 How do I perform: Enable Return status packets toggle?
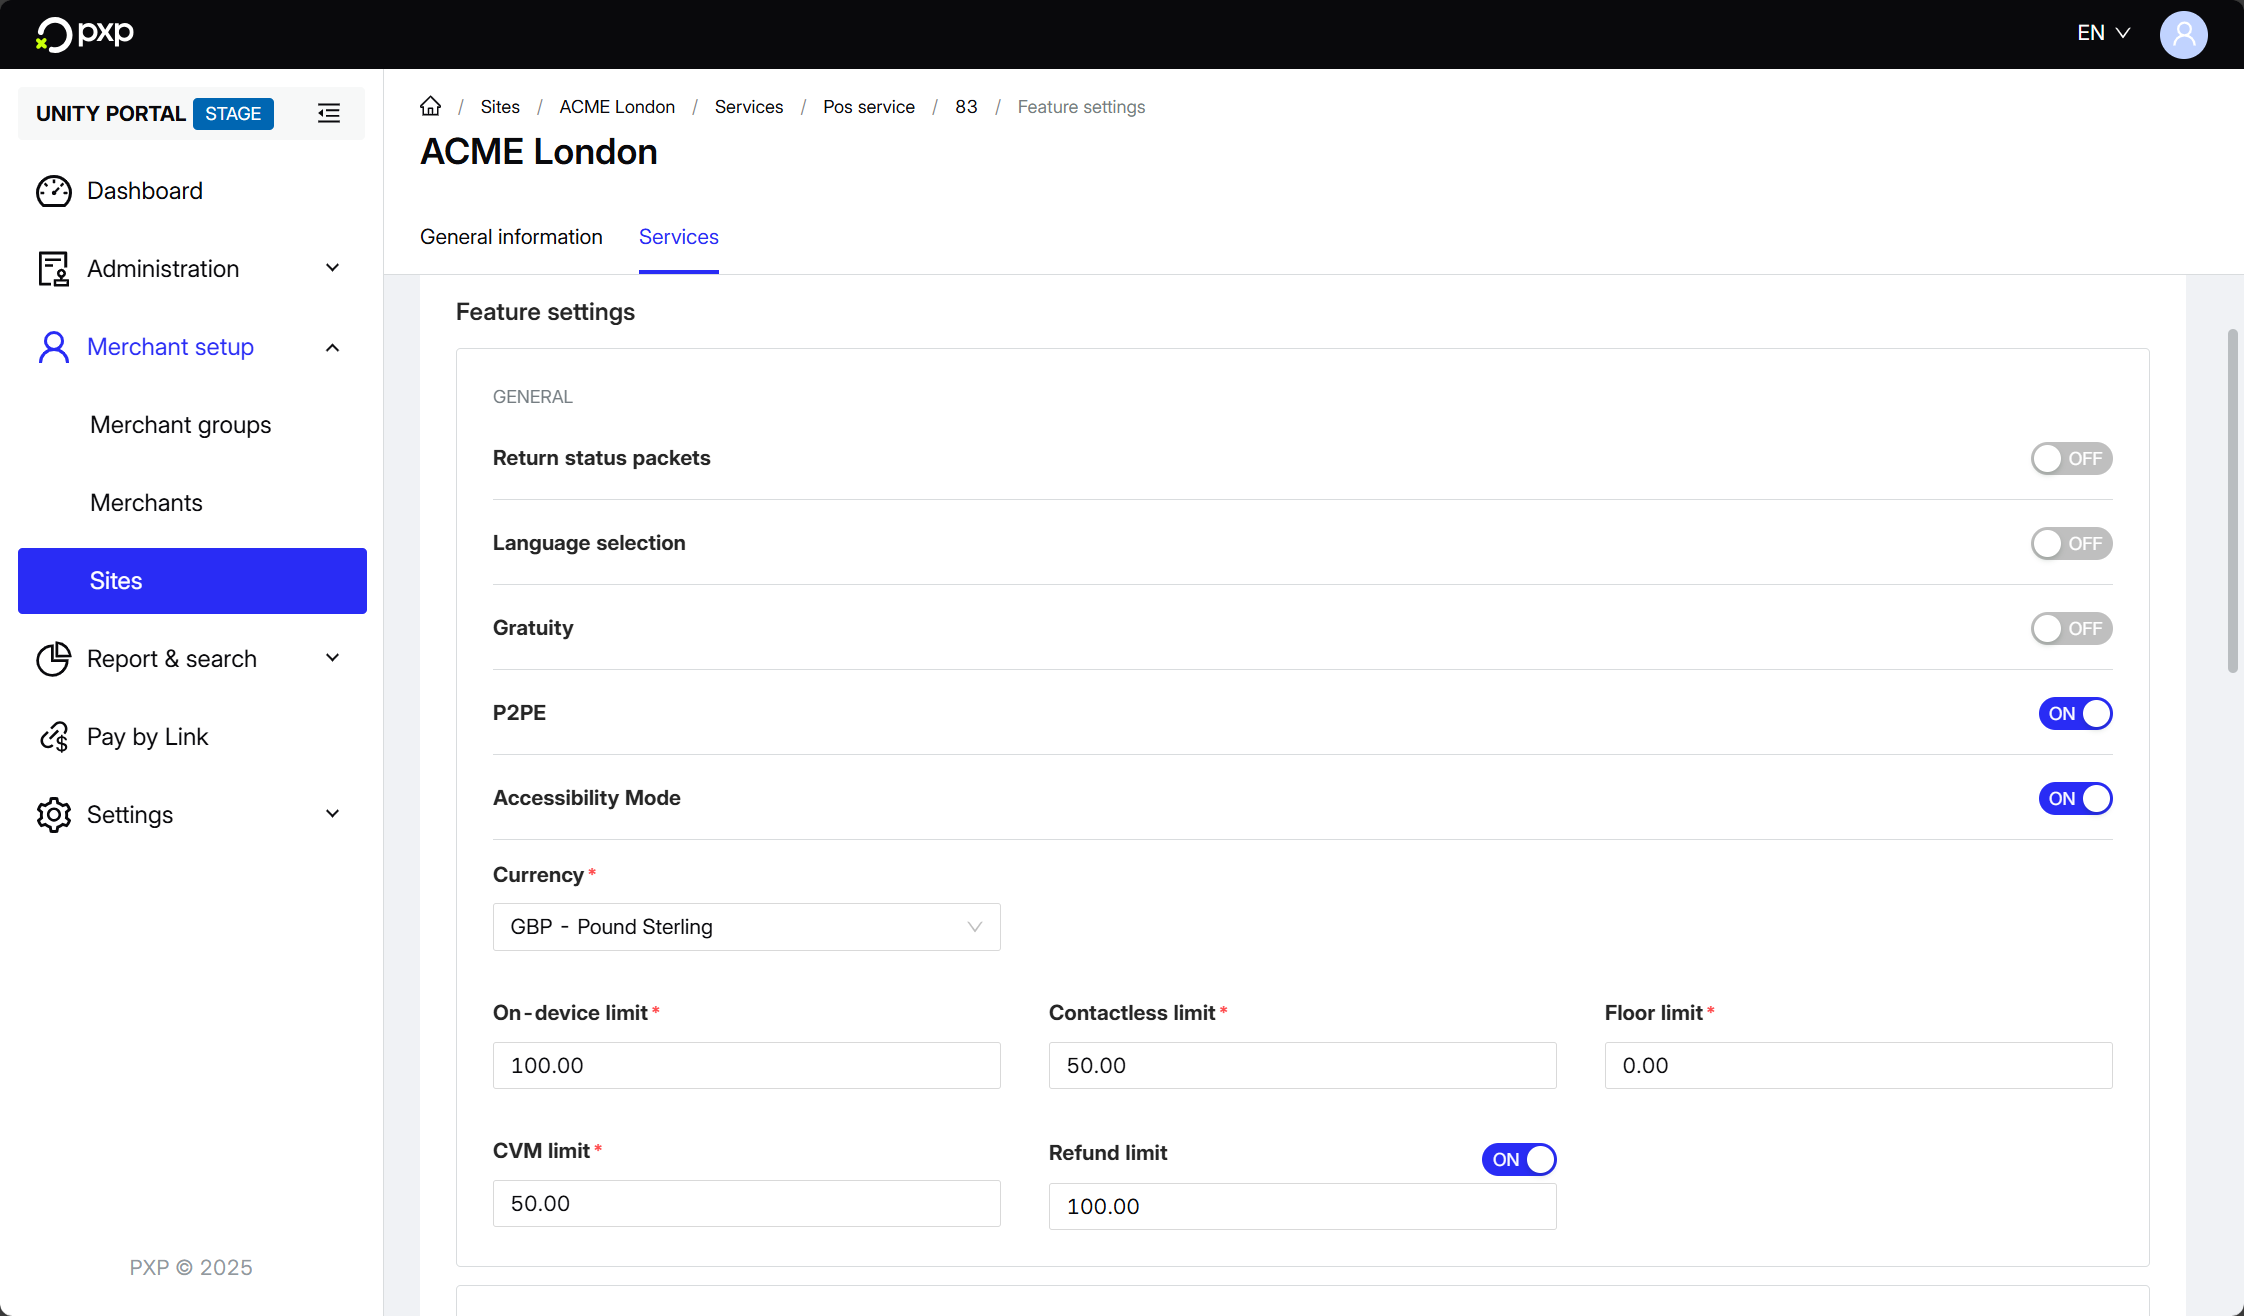(2071, 459)
